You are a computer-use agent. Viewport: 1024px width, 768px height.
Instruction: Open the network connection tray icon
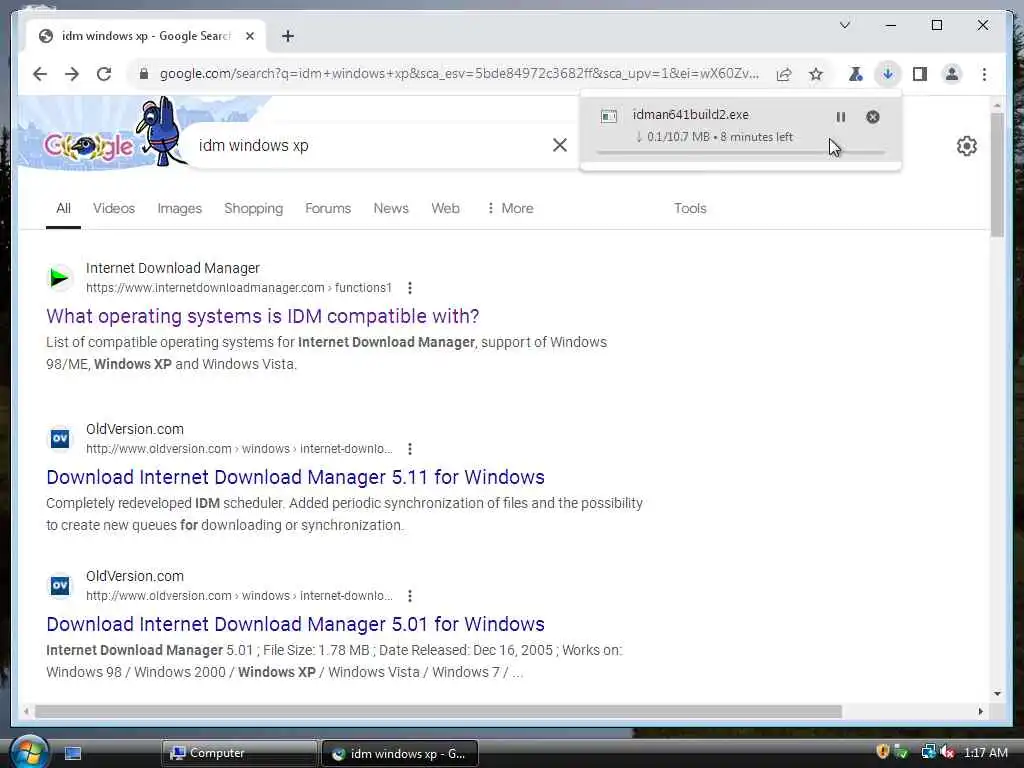928,752
